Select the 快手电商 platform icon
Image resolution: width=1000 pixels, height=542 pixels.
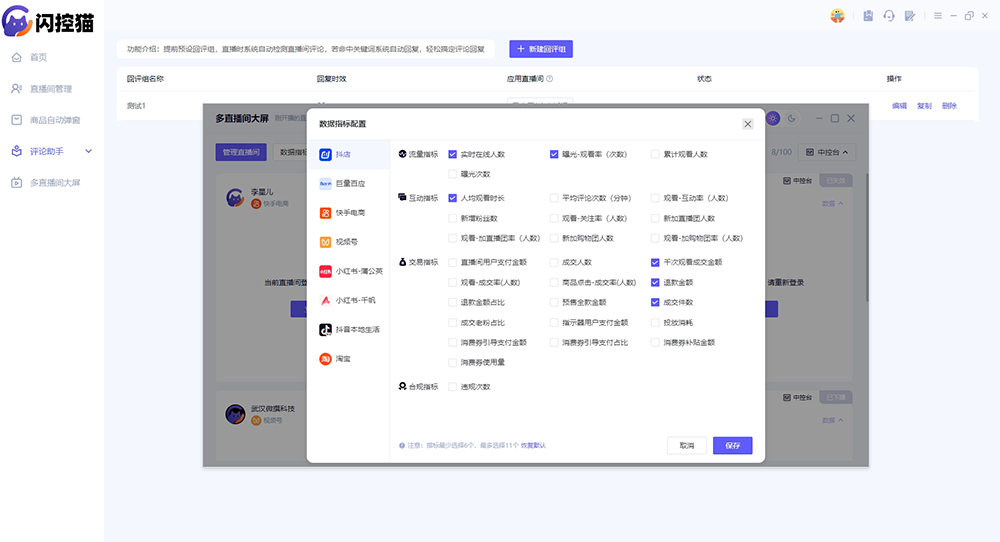pos(325,213)
